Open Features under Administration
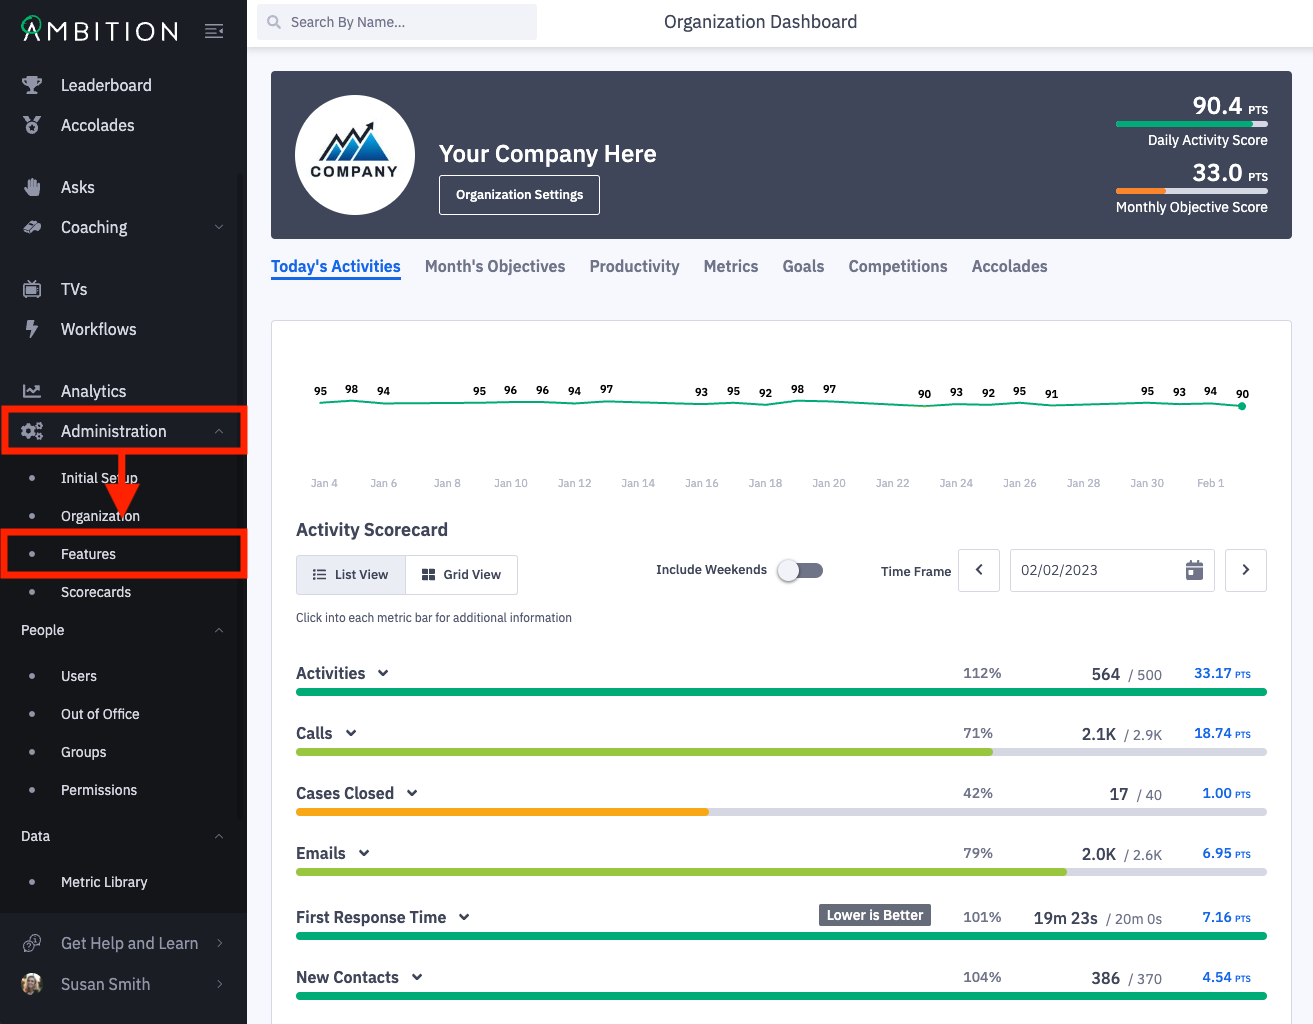 88,554
